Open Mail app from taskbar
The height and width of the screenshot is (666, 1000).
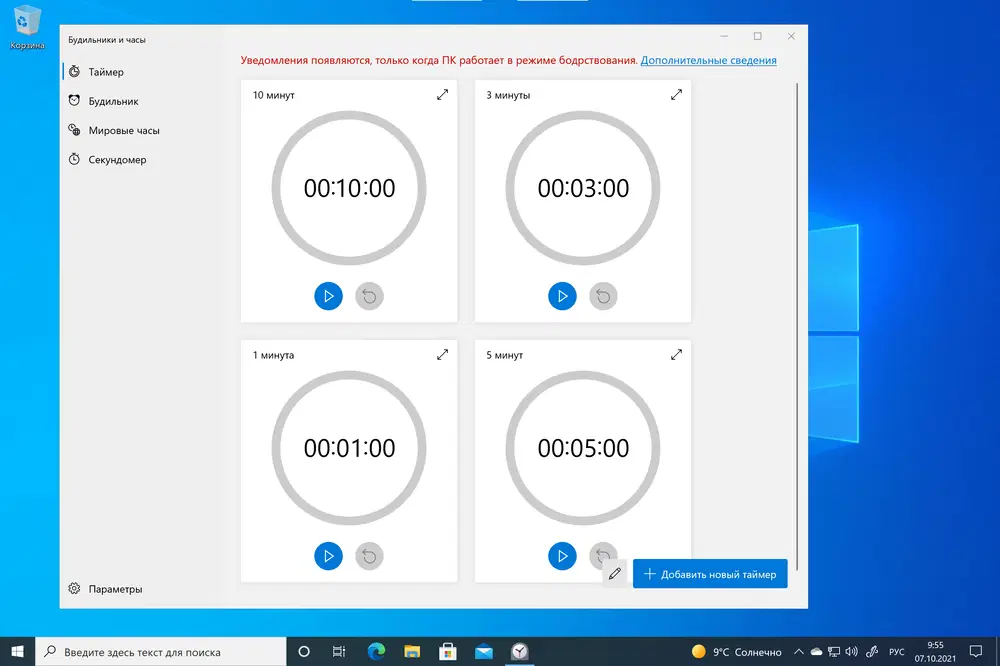pos(484,651)
